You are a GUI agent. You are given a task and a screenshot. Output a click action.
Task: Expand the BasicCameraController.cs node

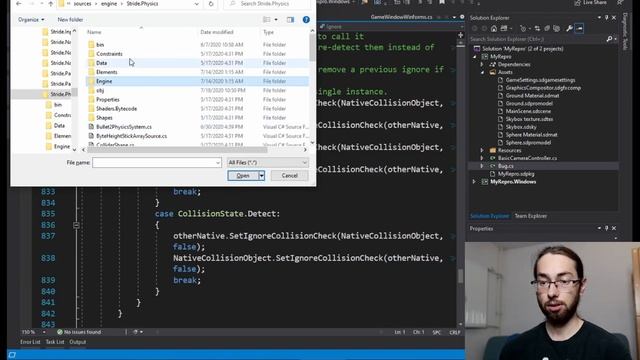[x=482, y=158]
